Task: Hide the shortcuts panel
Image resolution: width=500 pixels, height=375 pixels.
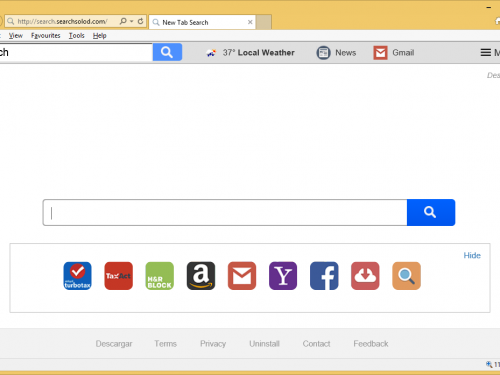Action: [x=472, y=255]
